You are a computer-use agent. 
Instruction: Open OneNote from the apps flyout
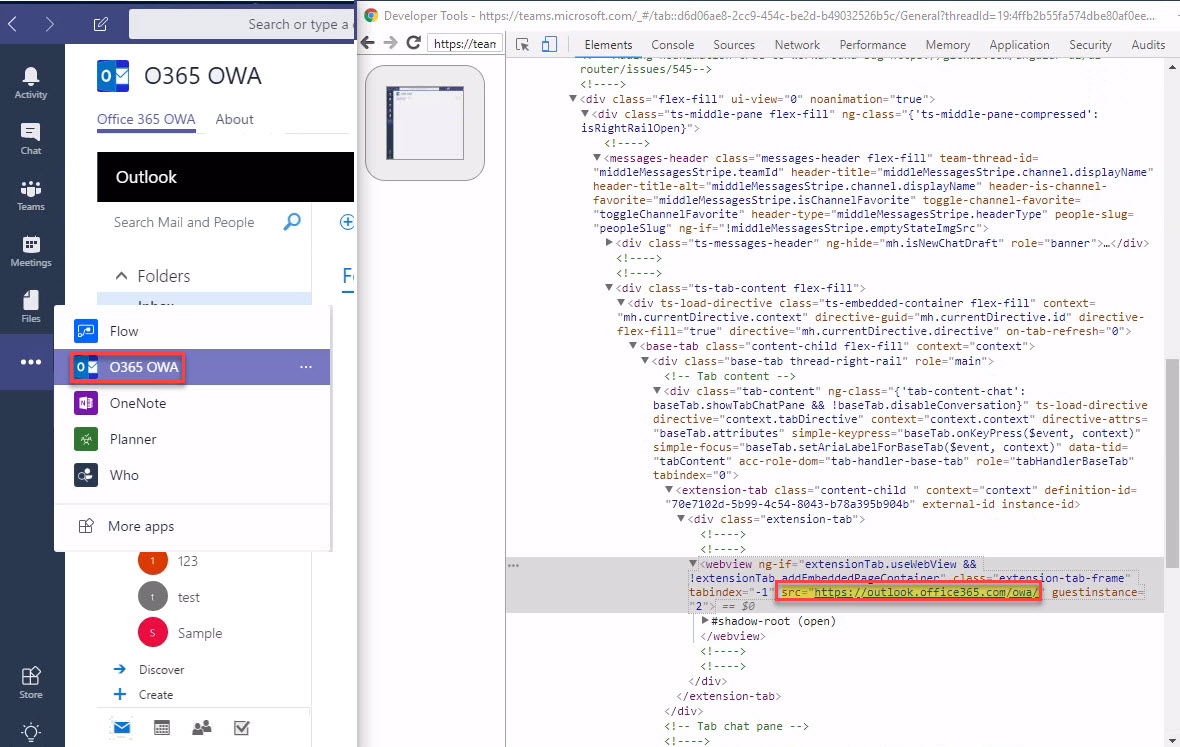(x=193, y=403)
